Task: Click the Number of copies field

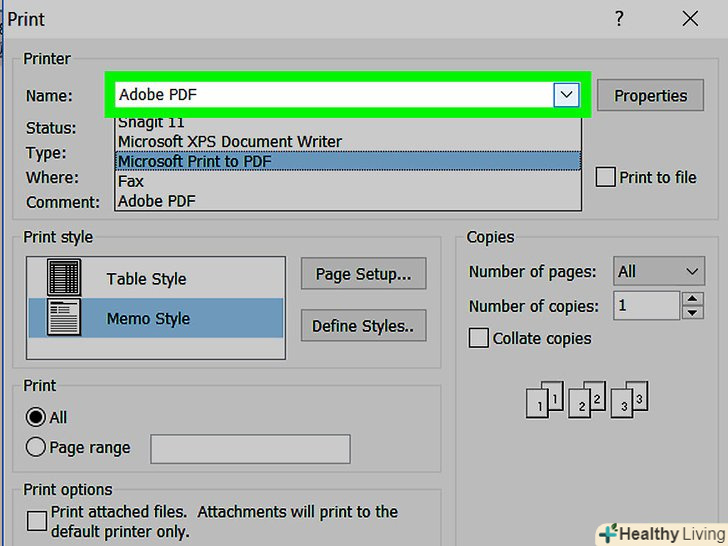Action: 646,306
